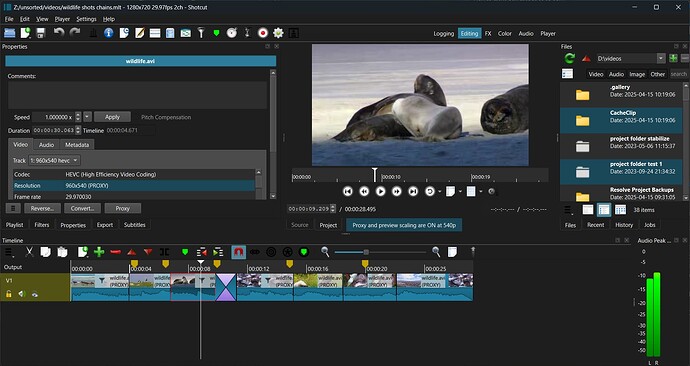Switch to the Metadata tab

(77, 145)
